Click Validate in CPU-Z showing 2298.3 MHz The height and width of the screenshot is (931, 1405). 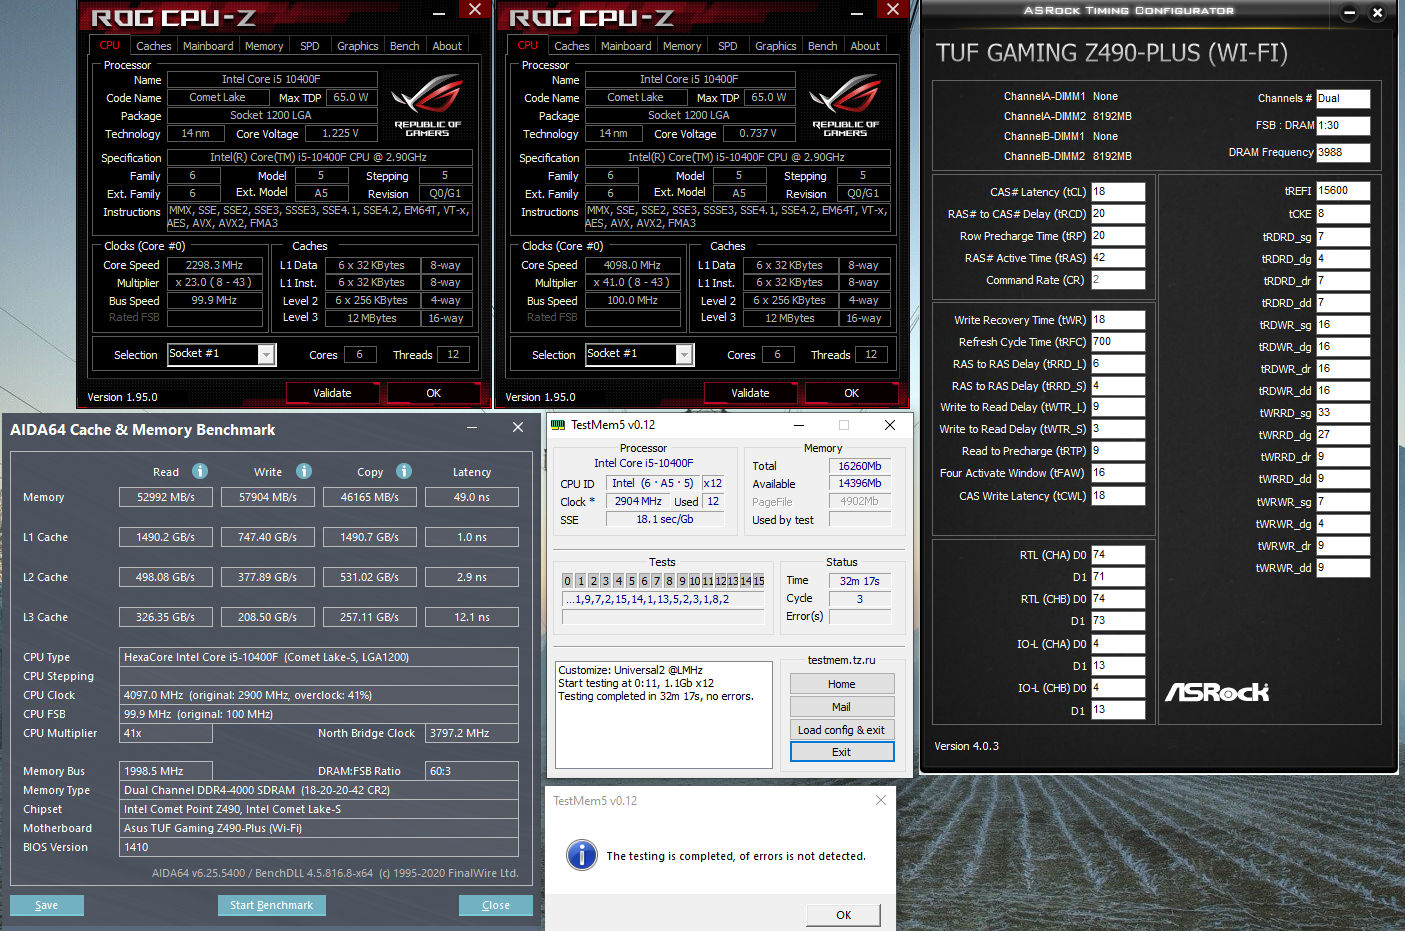333,393
